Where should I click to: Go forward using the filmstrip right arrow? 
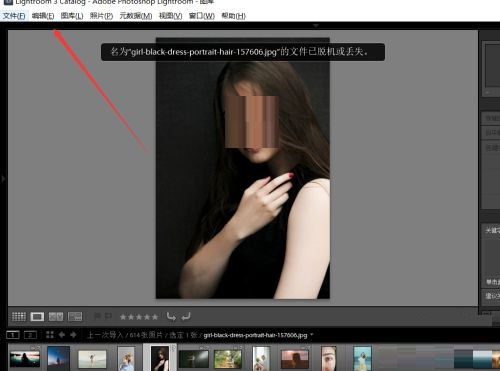73,335
